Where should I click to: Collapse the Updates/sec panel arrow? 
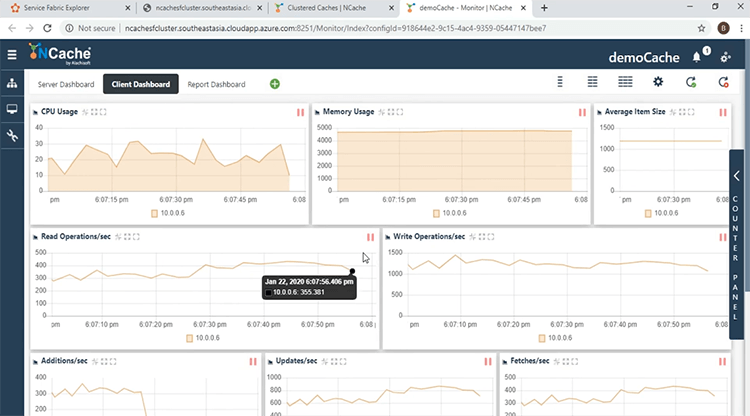(x=270, y=362)
